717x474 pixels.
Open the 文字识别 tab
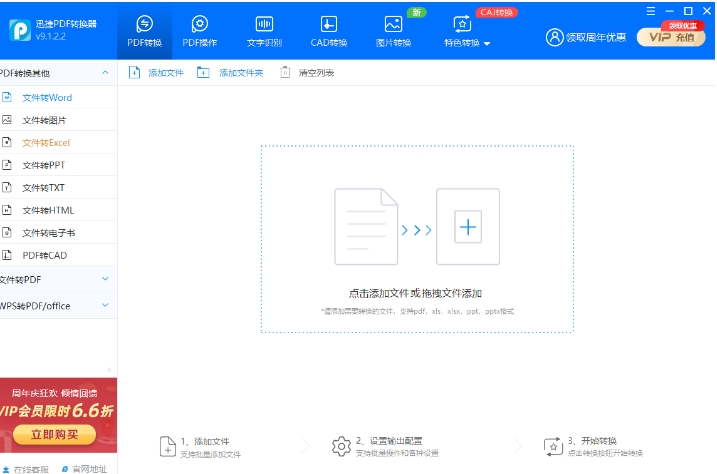(x=264, y=31)
